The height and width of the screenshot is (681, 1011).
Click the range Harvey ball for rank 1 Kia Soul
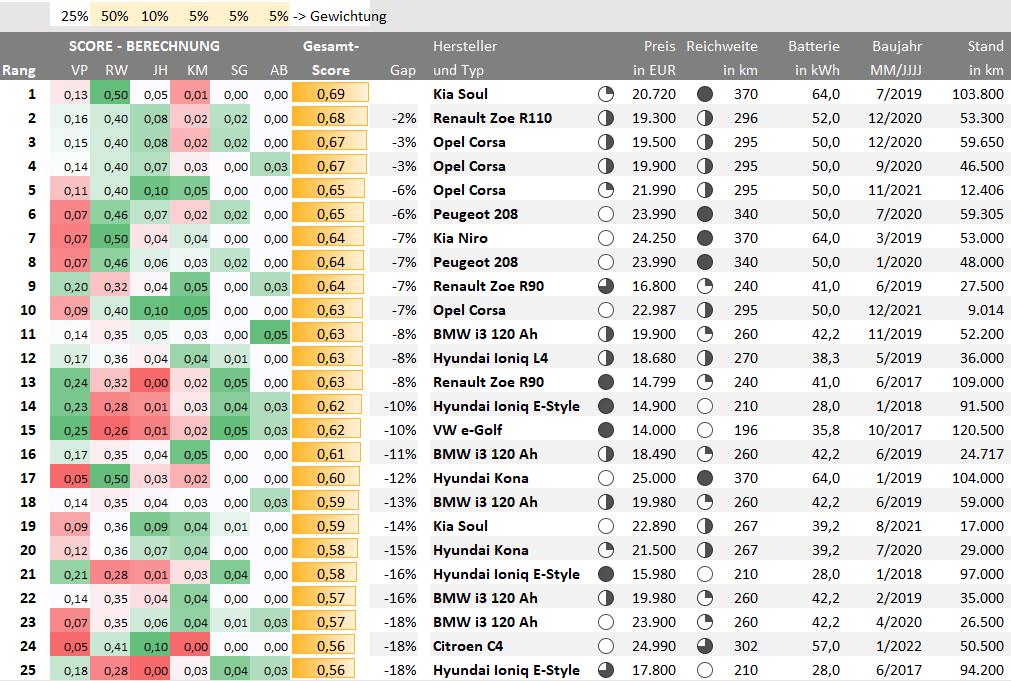pos(705,94)
